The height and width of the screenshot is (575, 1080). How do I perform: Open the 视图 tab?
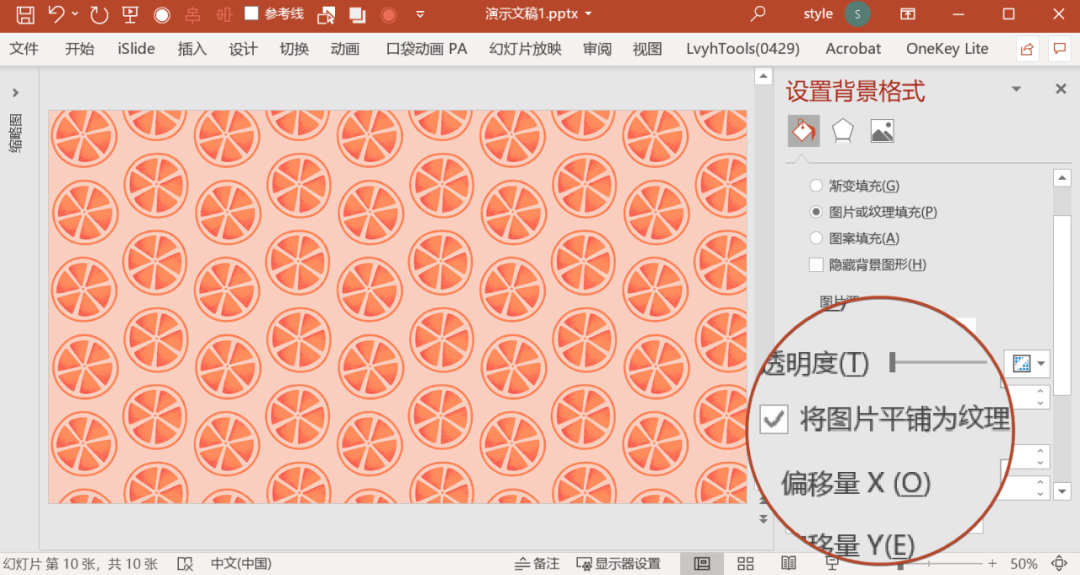647,49
